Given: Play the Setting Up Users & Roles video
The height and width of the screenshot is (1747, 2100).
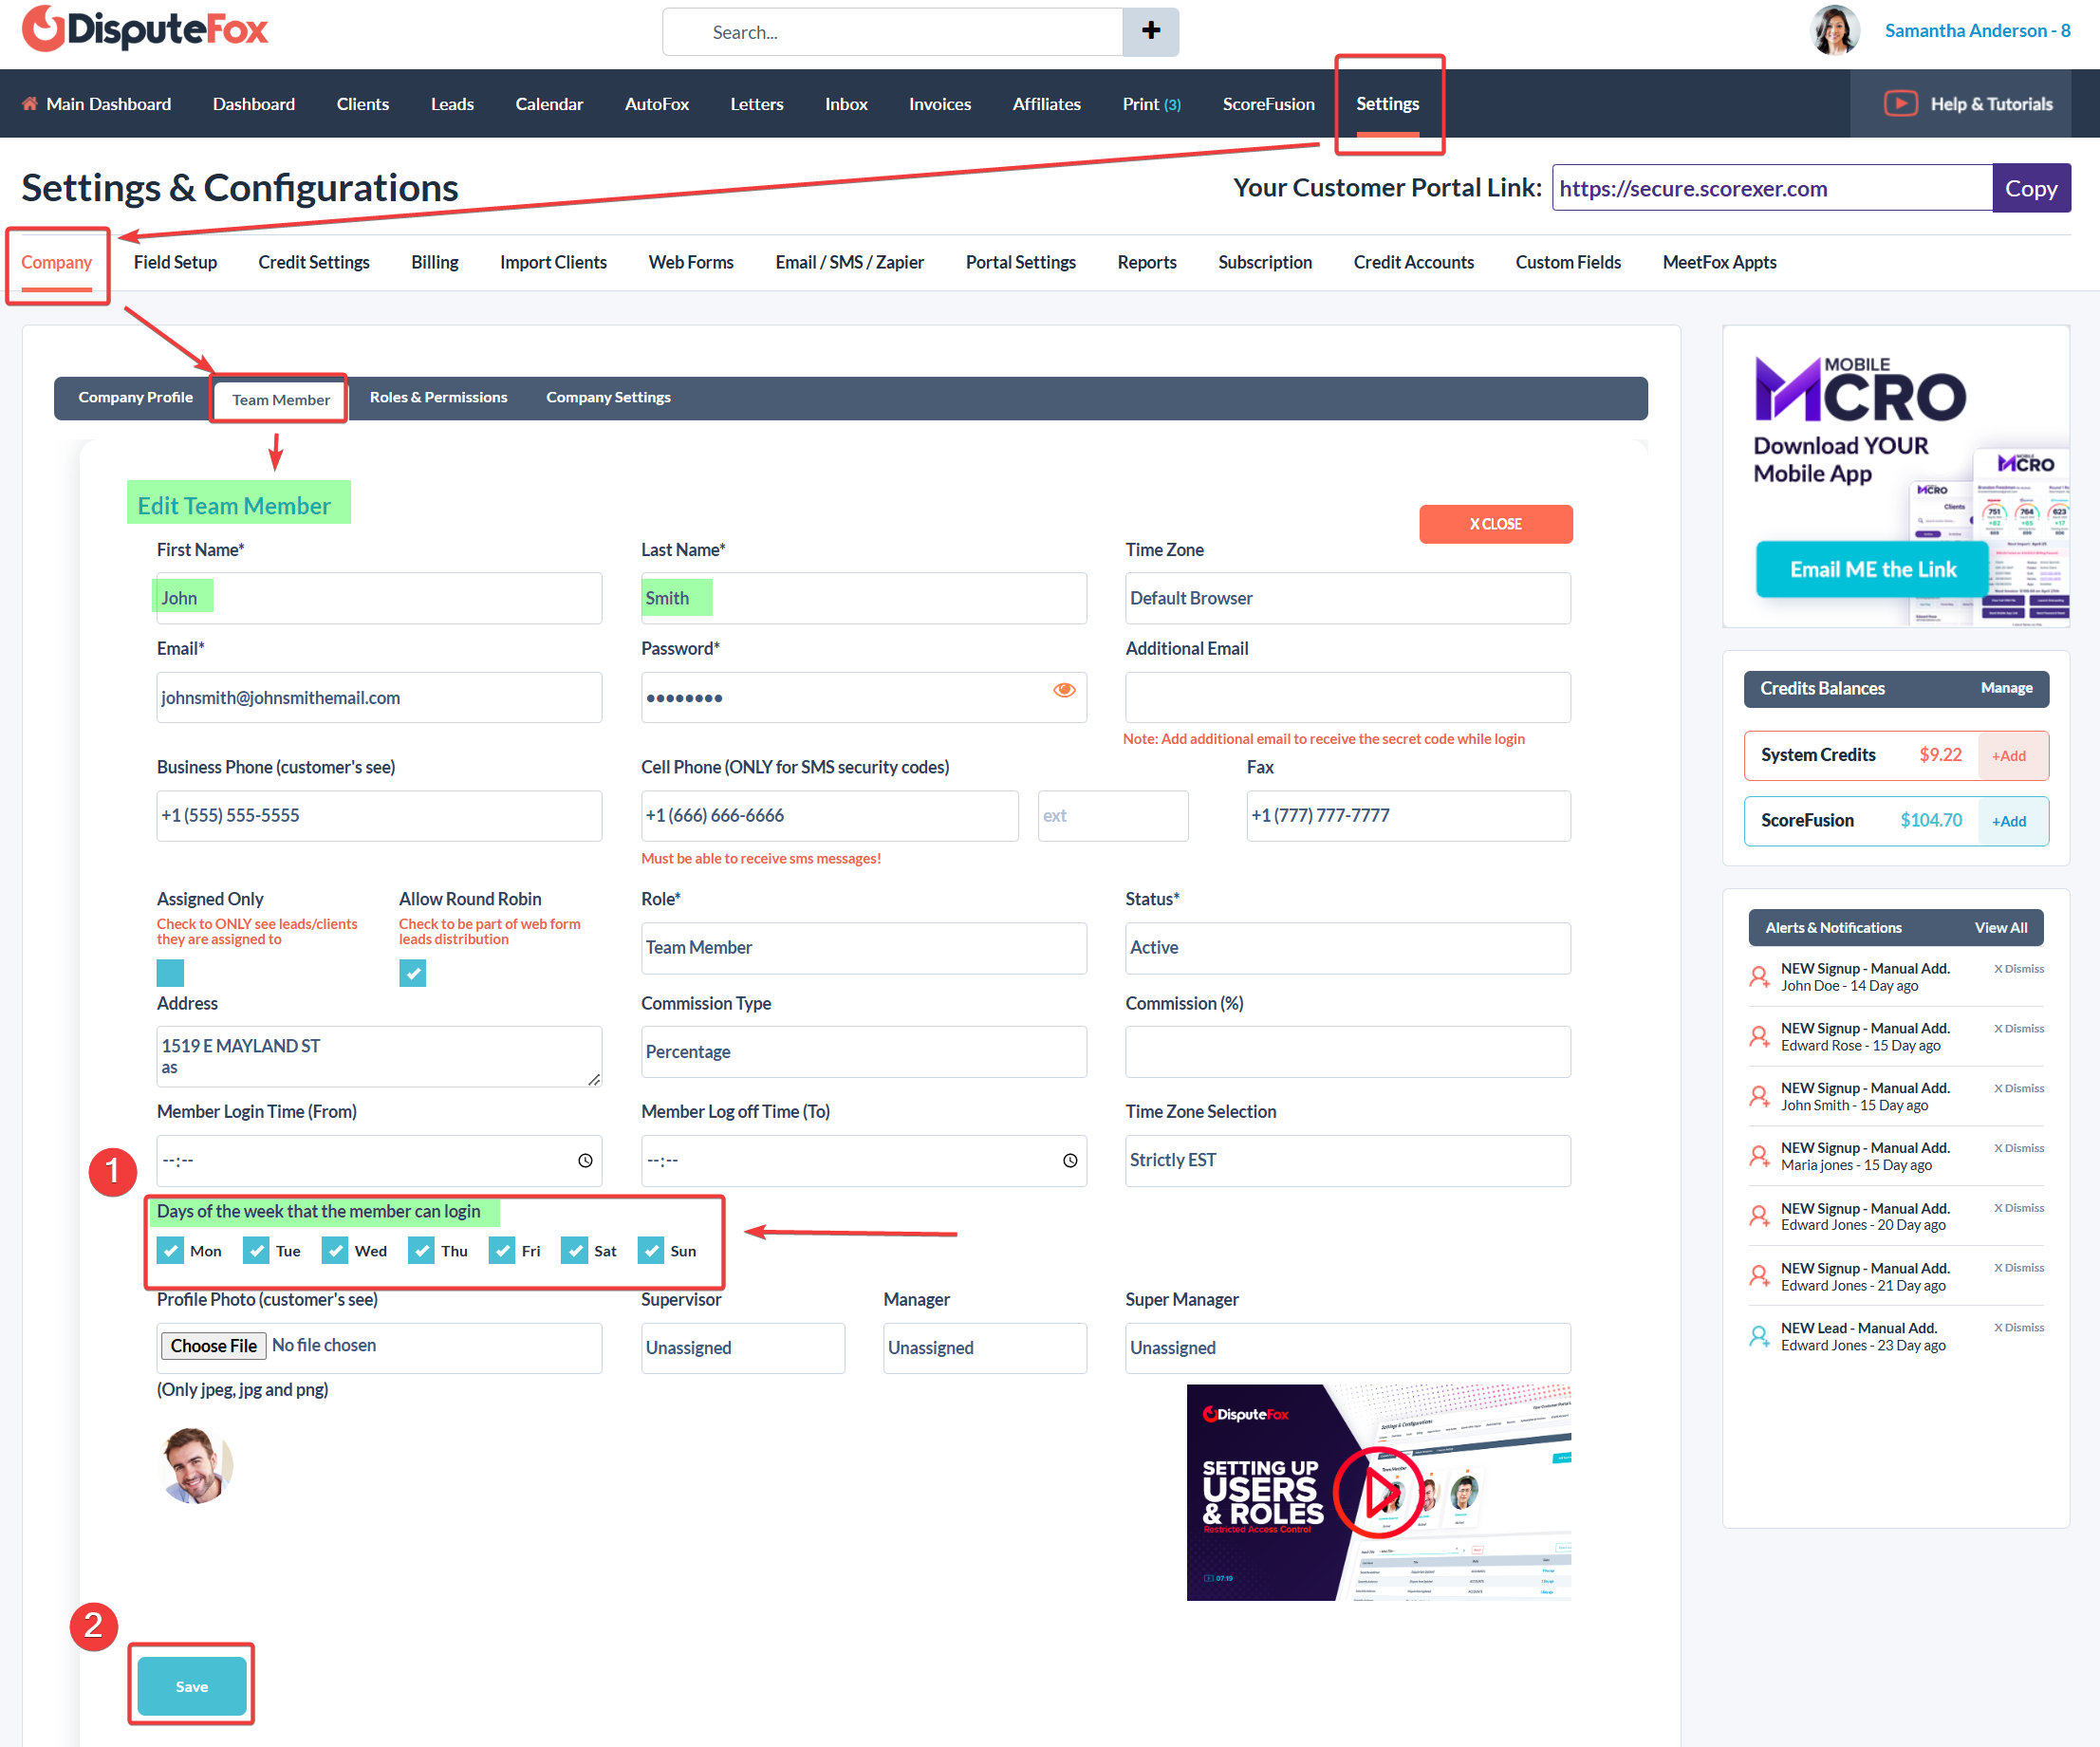Looking at the screenshot, I should [x=1380, y=1492].
